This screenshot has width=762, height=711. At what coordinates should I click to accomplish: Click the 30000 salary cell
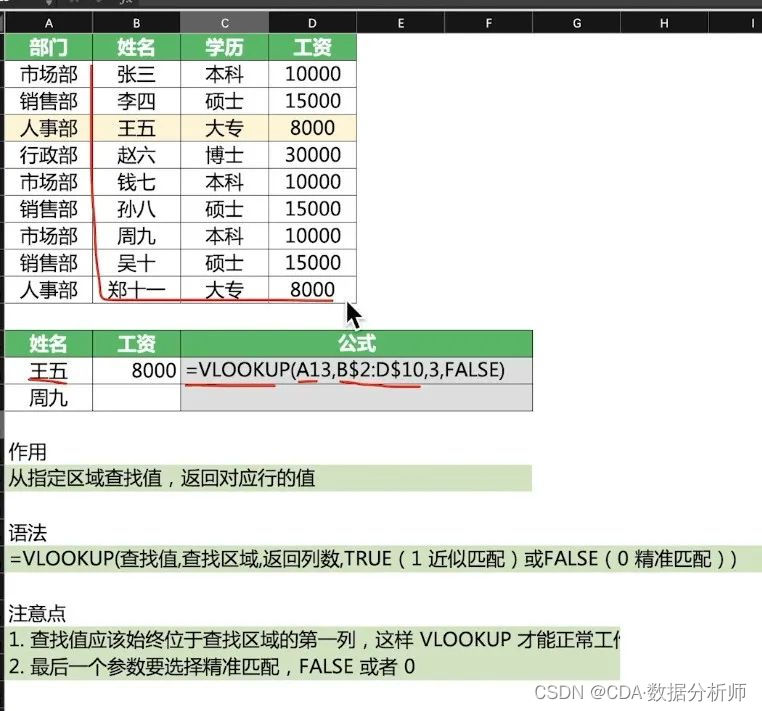312,155
